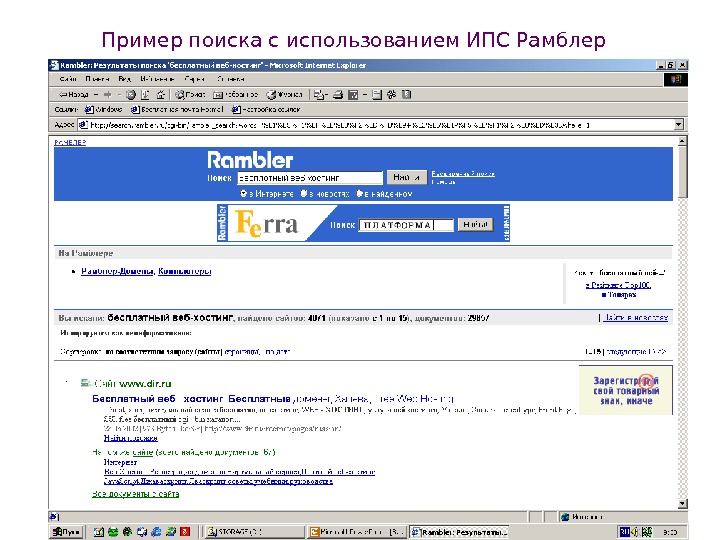Image resolution: width=720 pixels, height=540 pixels.
Task: Open the Избранное menu in menu bar
Action: pyautogui.click(x=157, y=79)
